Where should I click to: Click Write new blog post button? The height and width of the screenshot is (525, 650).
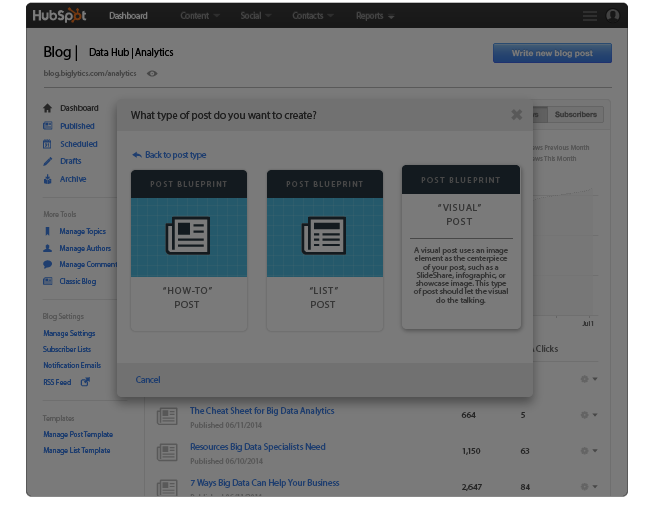coord(552,53)
